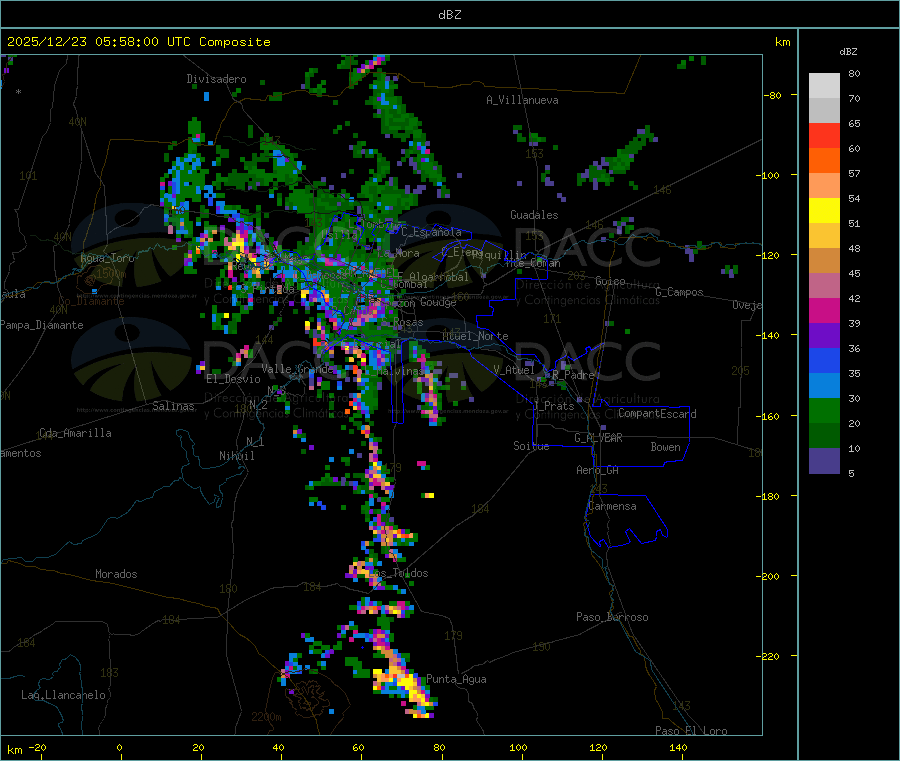
Task: Select the gray 70 dBZ legend swatch
Action: 824,111
